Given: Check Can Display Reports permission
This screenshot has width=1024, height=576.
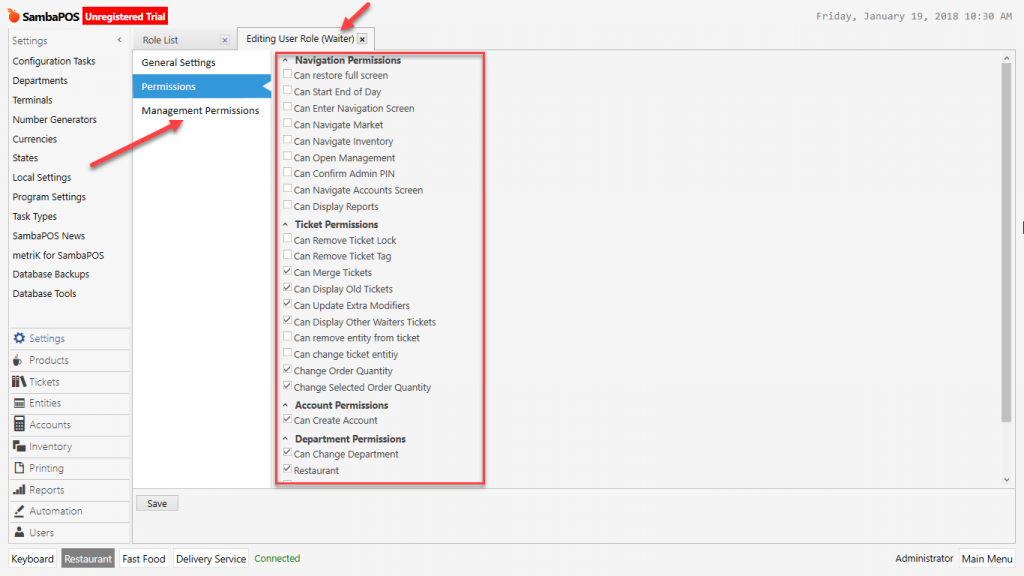Looking at the screenshot, I should [287, 205].
